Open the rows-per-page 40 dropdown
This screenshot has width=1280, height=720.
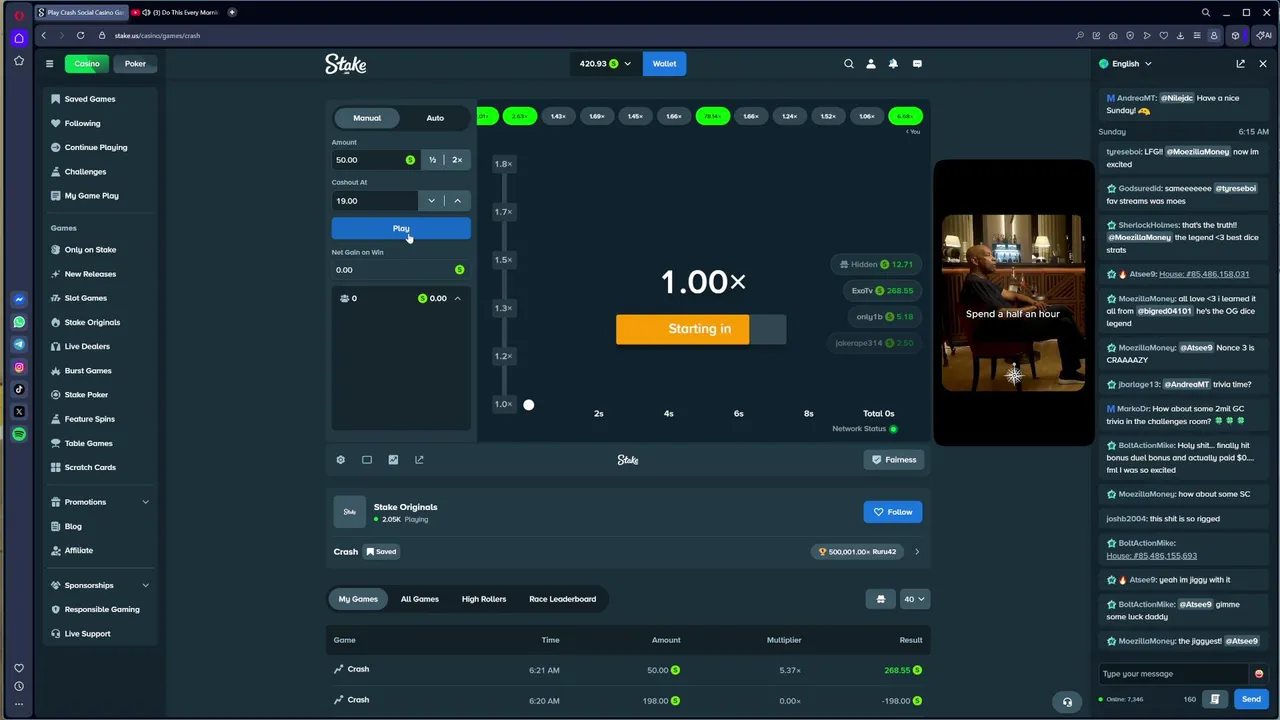pyautogui.click(x=915, y=599)
